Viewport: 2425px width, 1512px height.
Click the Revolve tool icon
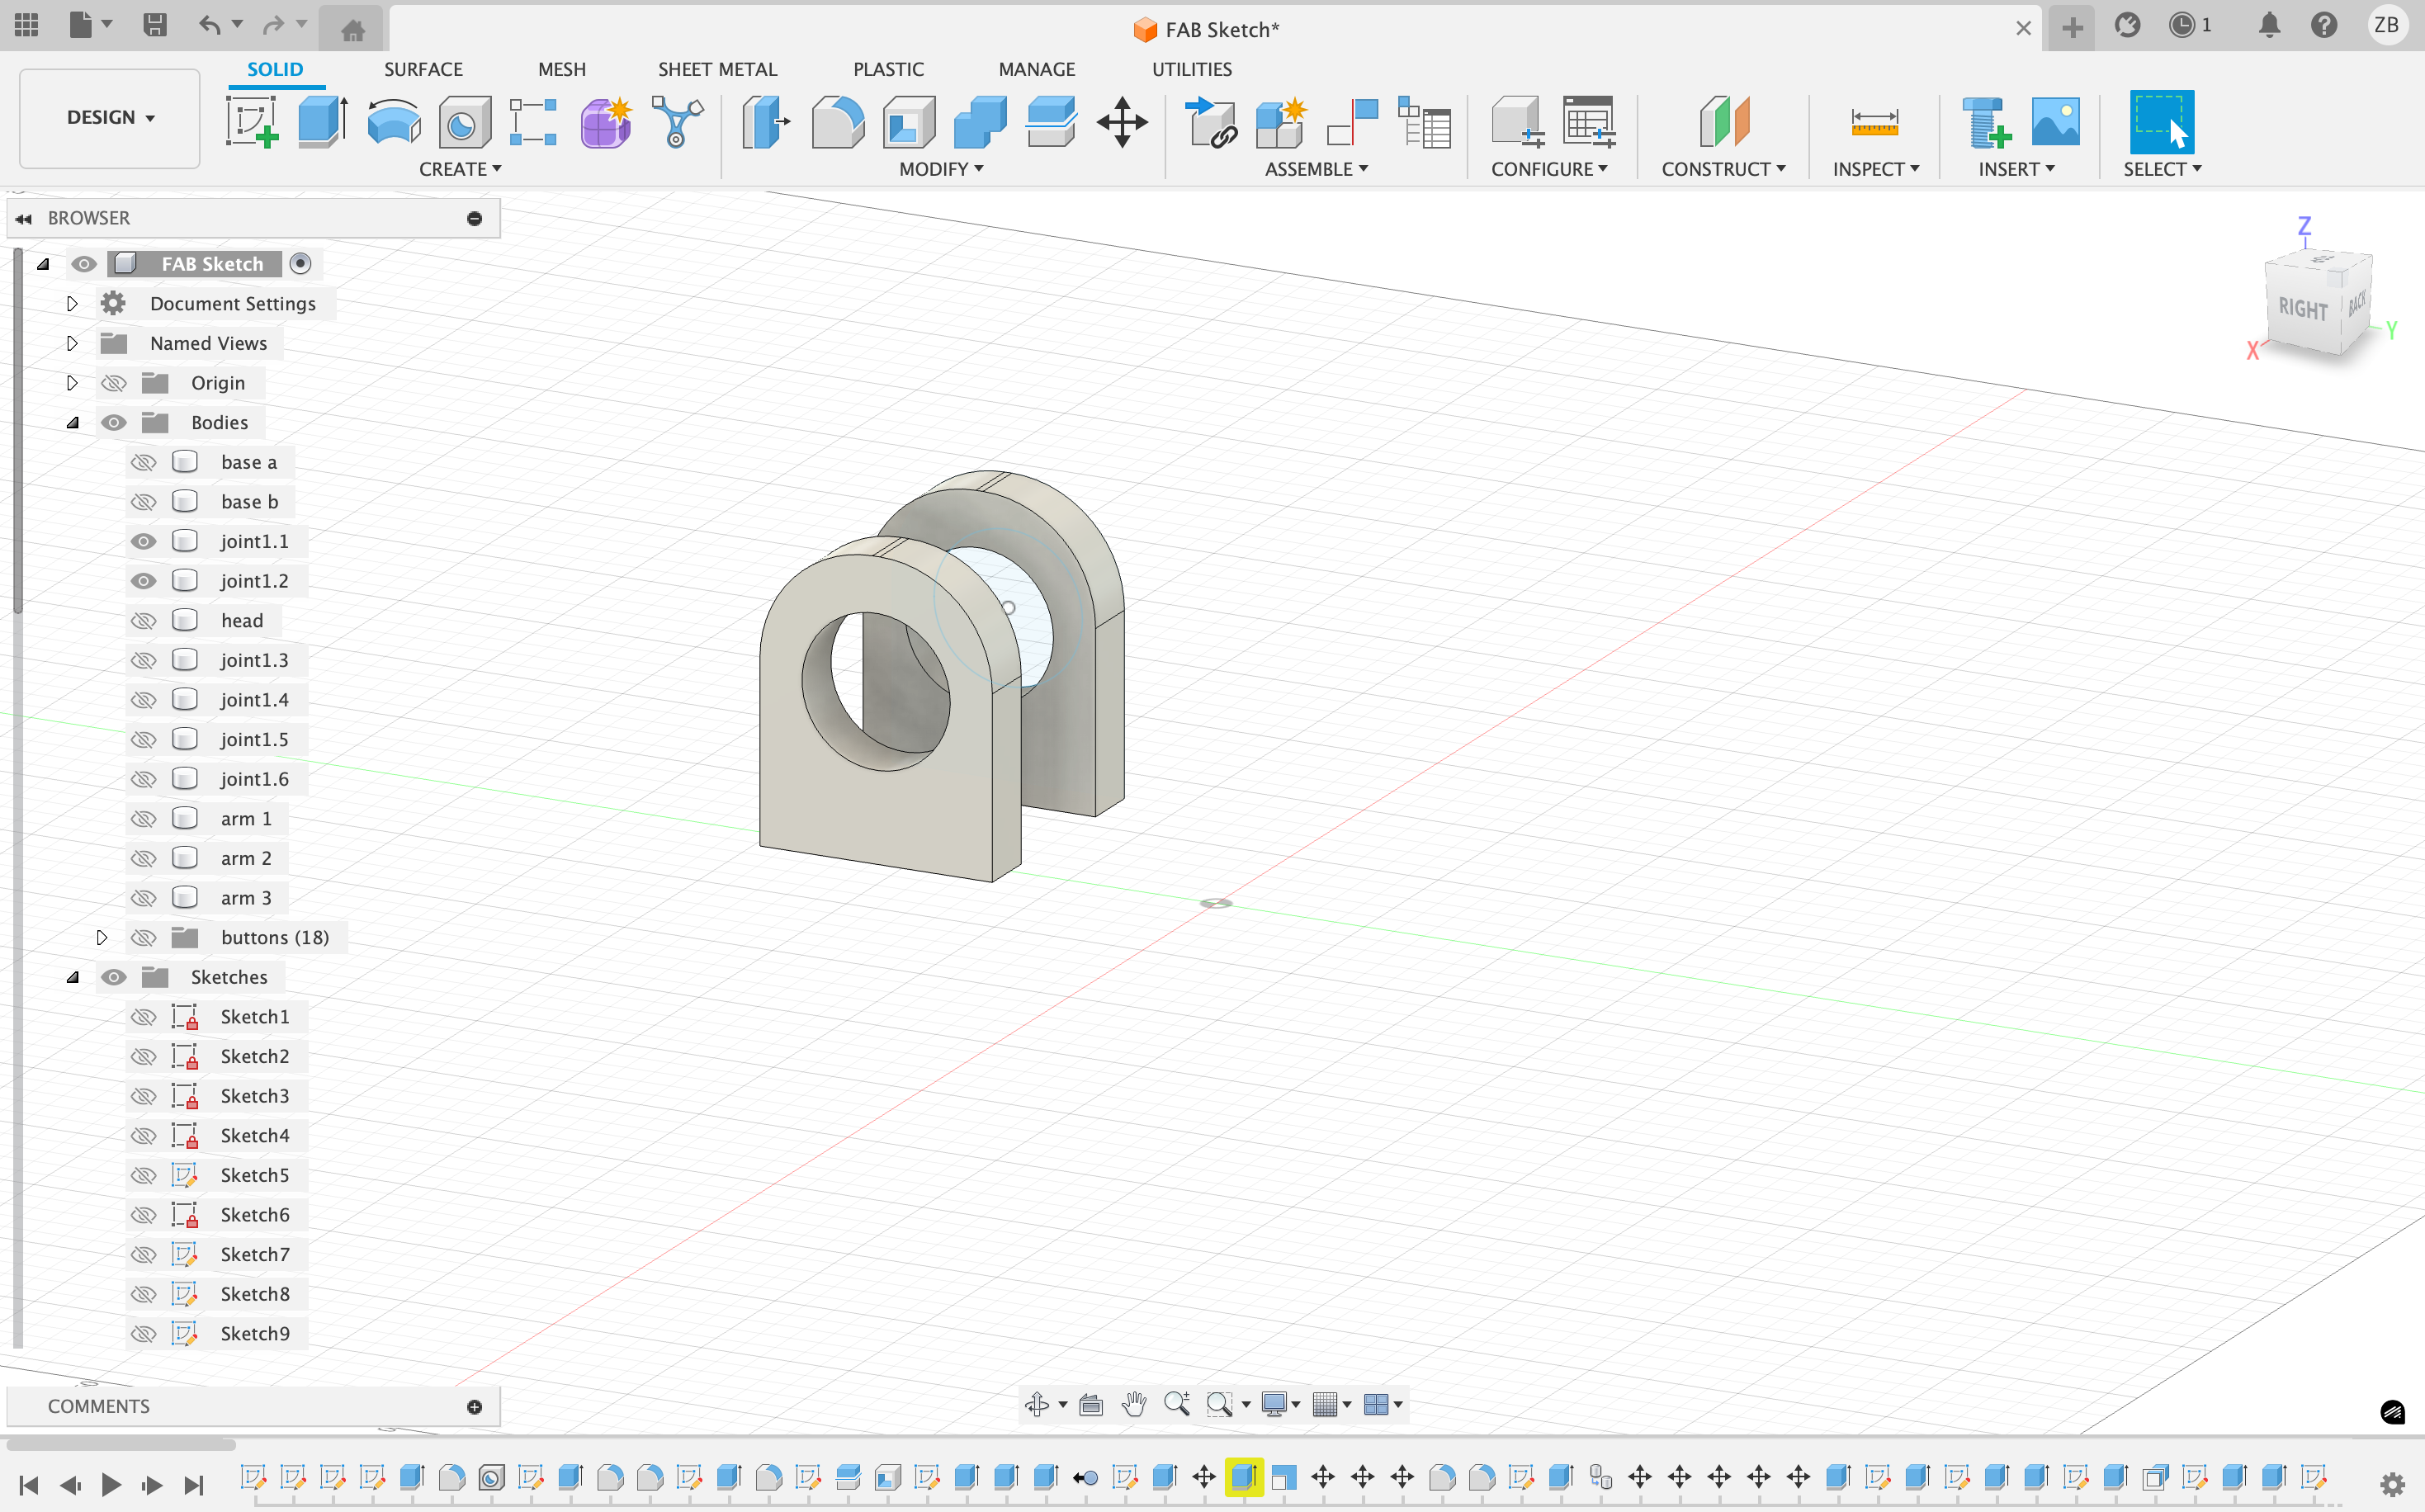point(393,122)
